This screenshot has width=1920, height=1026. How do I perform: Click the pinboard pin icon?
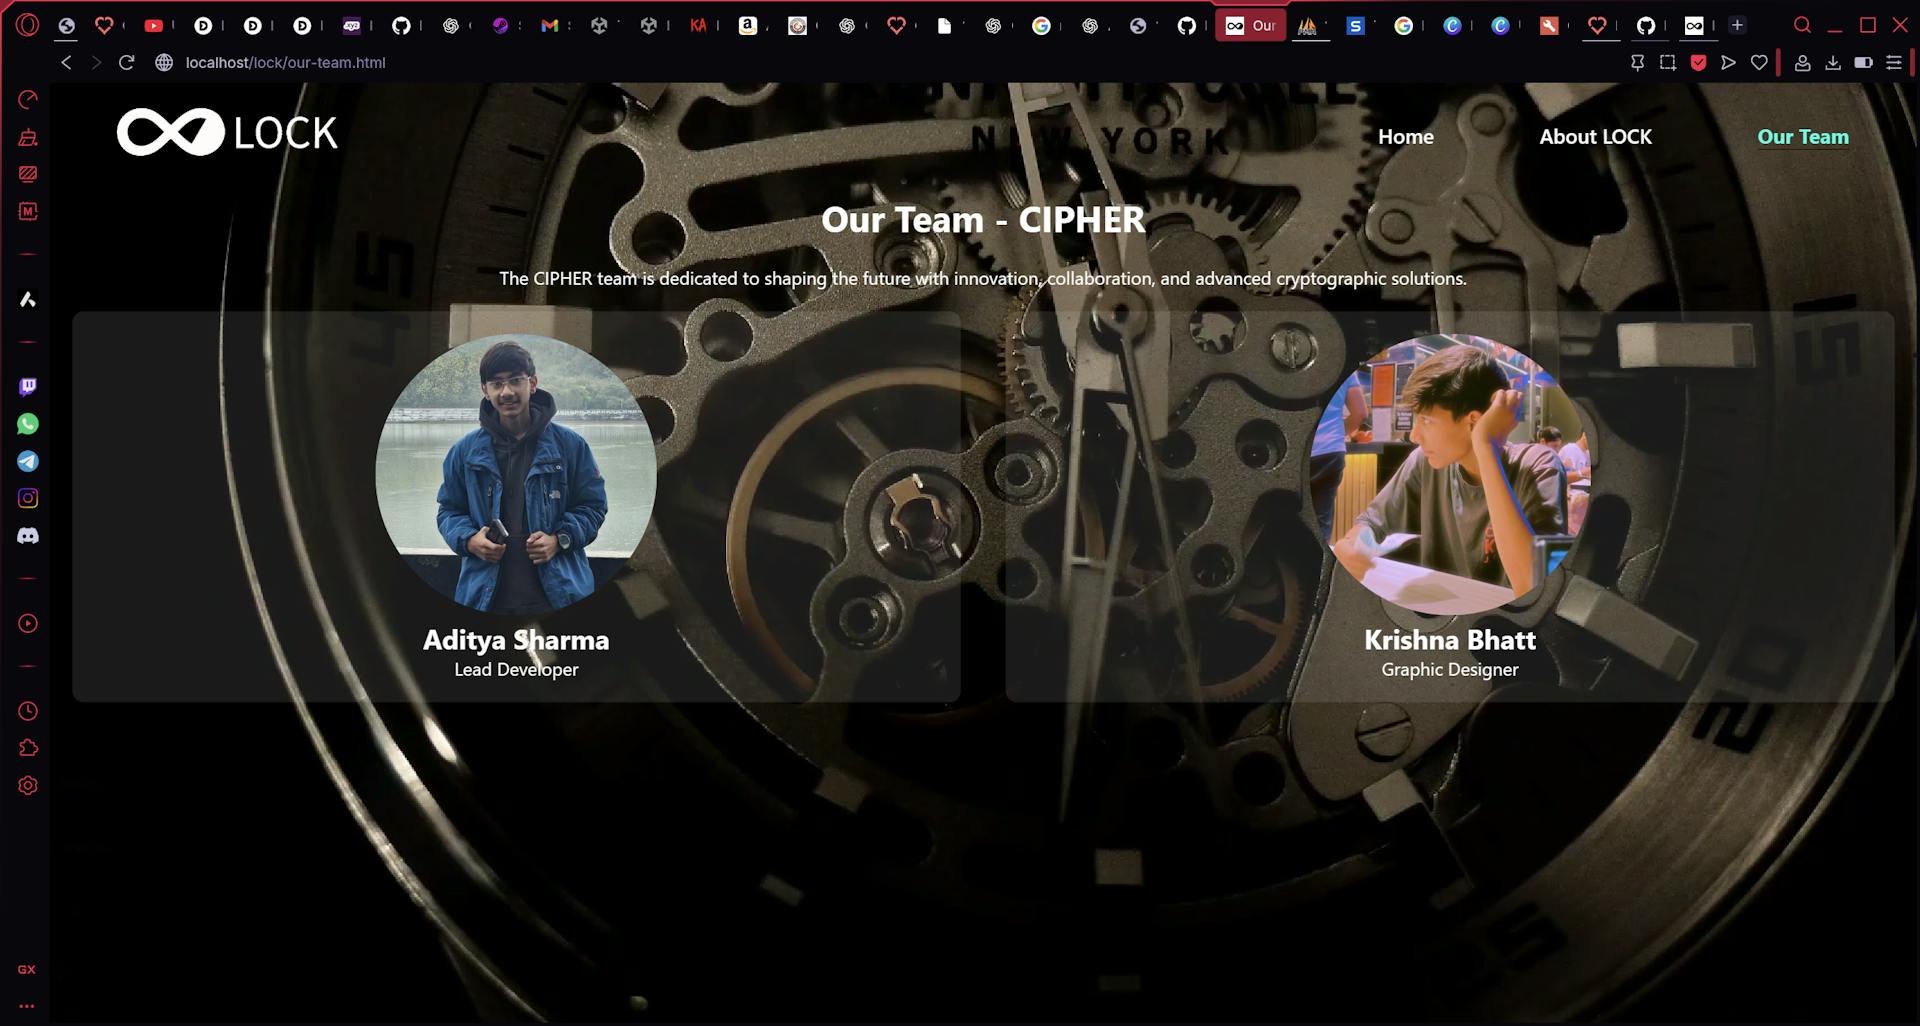(x=1637, y=62)
